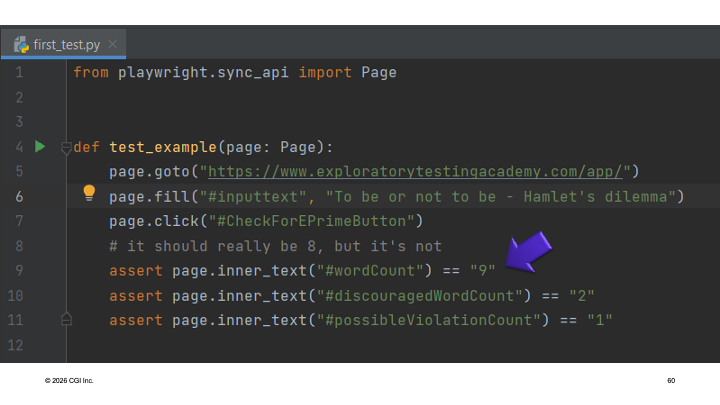Screen dimensions: 720x405
Task: Click line number 7 in the gutter
Action: pos(19,221)
